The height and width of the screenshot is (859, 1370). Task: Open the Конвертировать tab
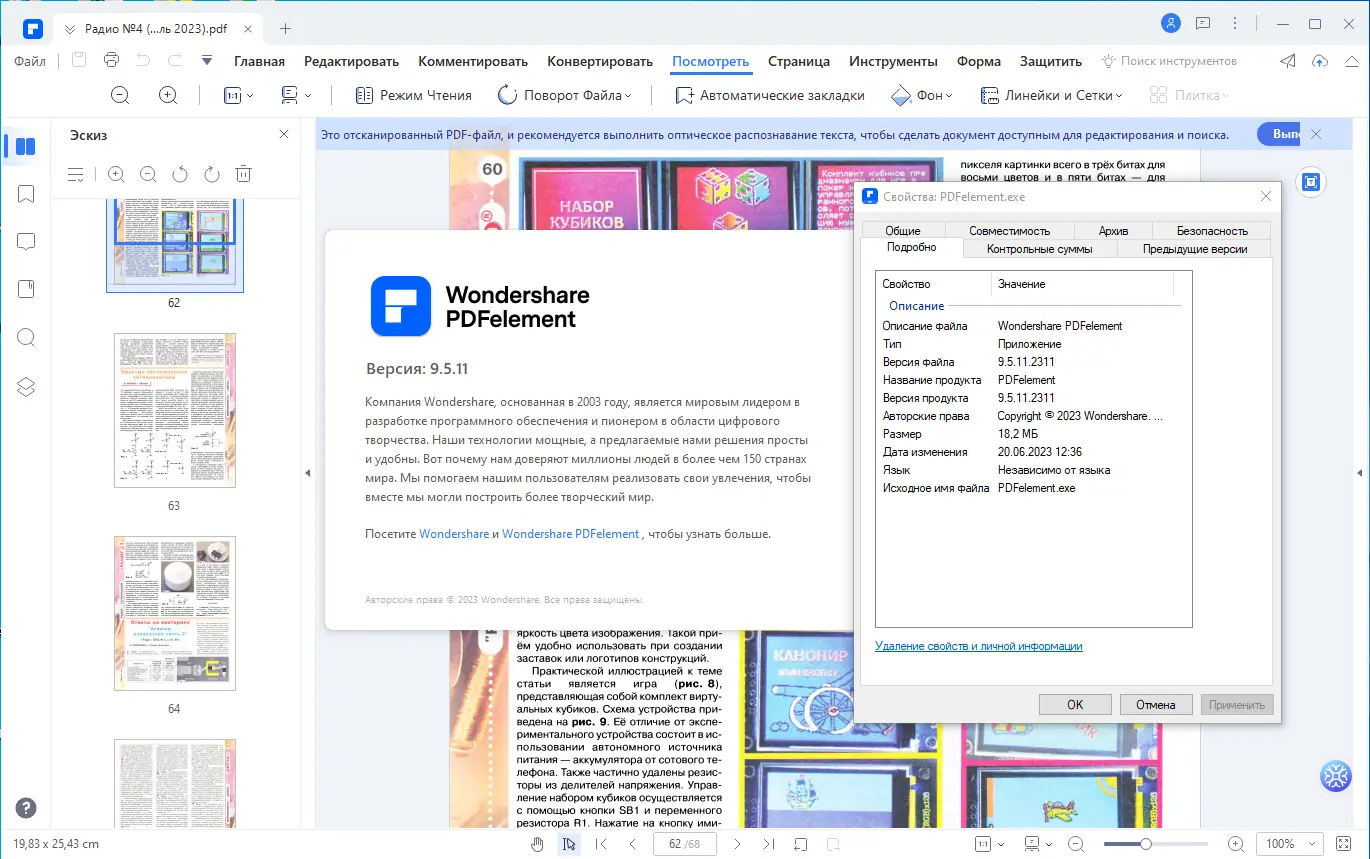tap(600, 61)
